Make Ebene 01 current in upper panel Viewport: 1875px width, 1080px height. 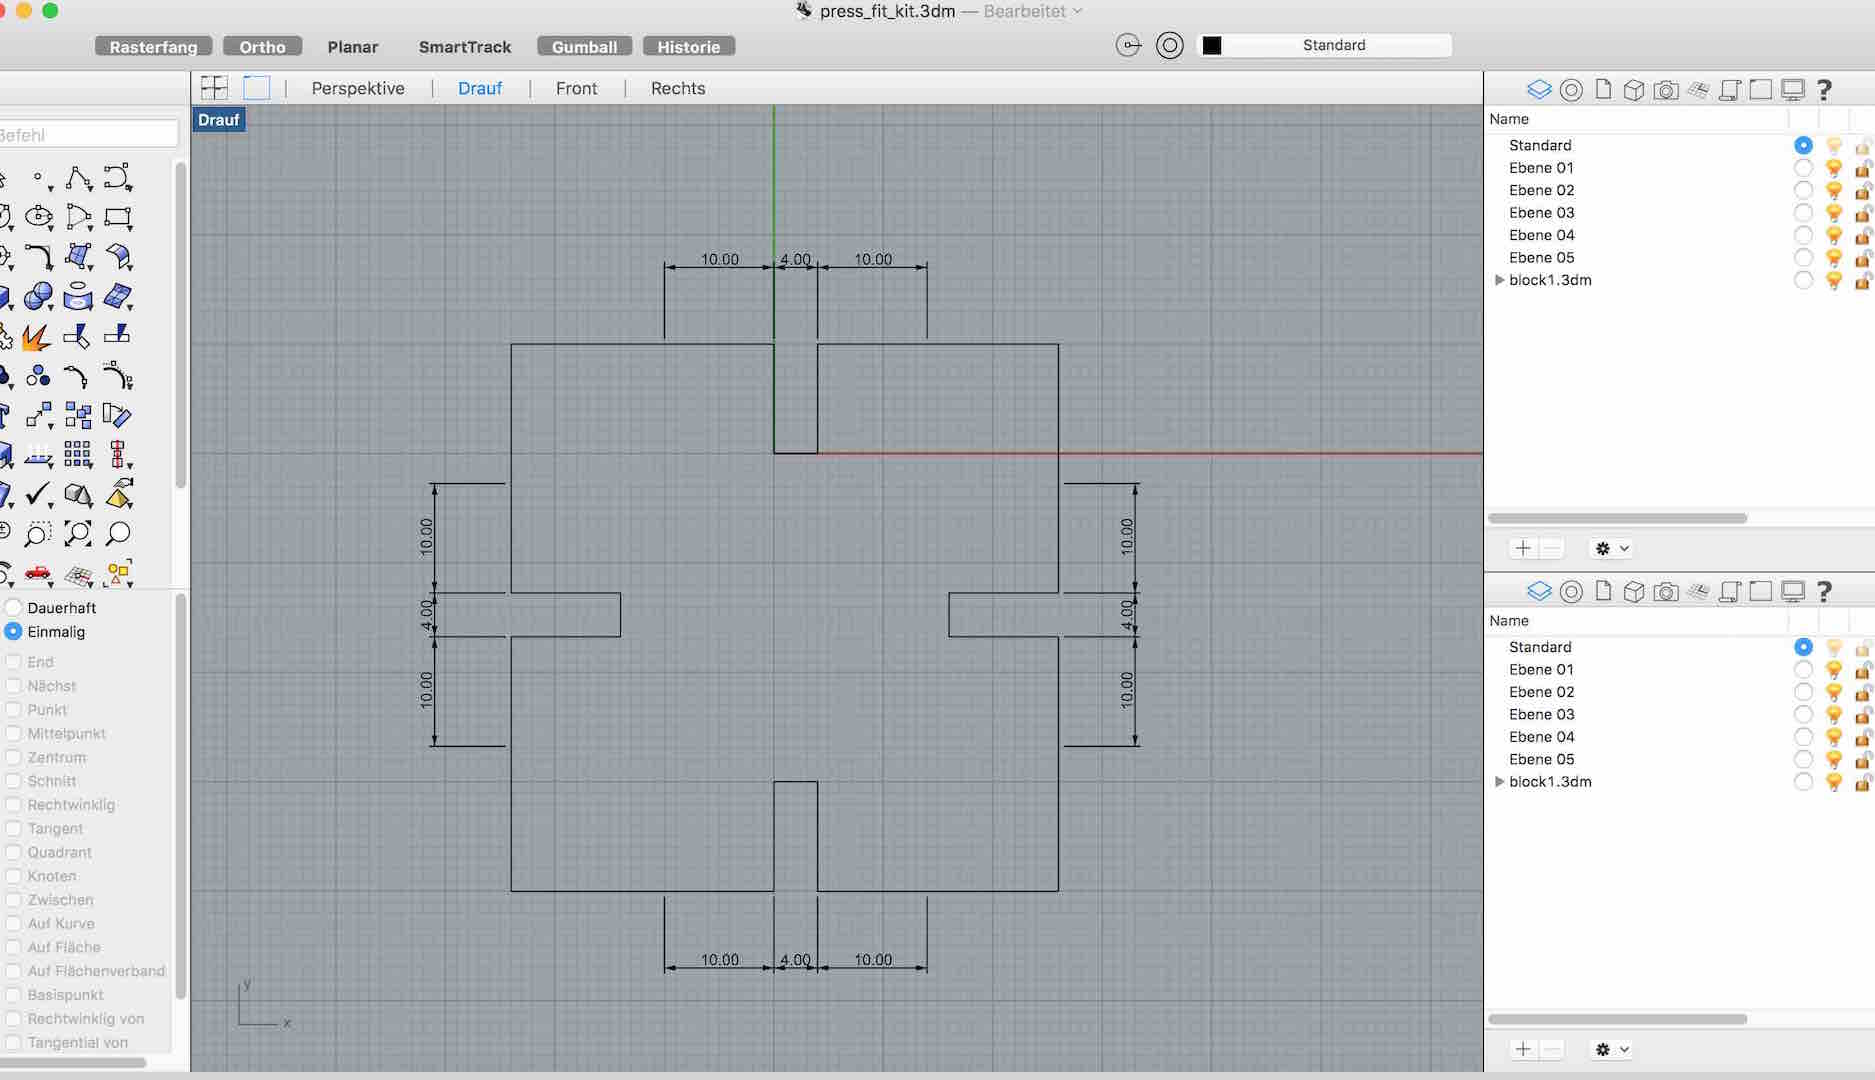1803,168
